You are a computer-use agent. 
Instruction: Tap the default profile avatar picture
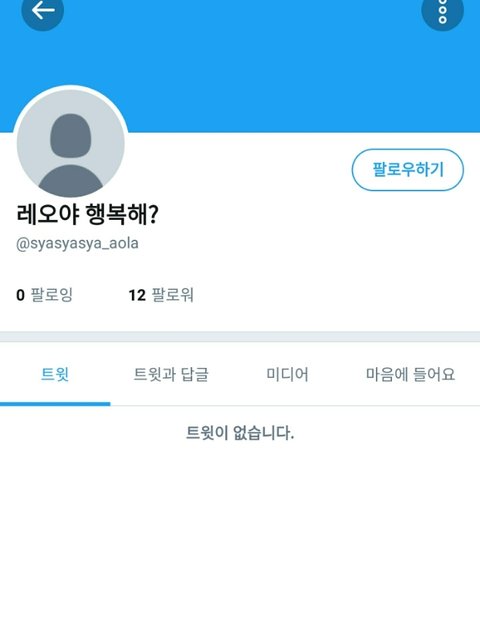click(x=71, y=143)
